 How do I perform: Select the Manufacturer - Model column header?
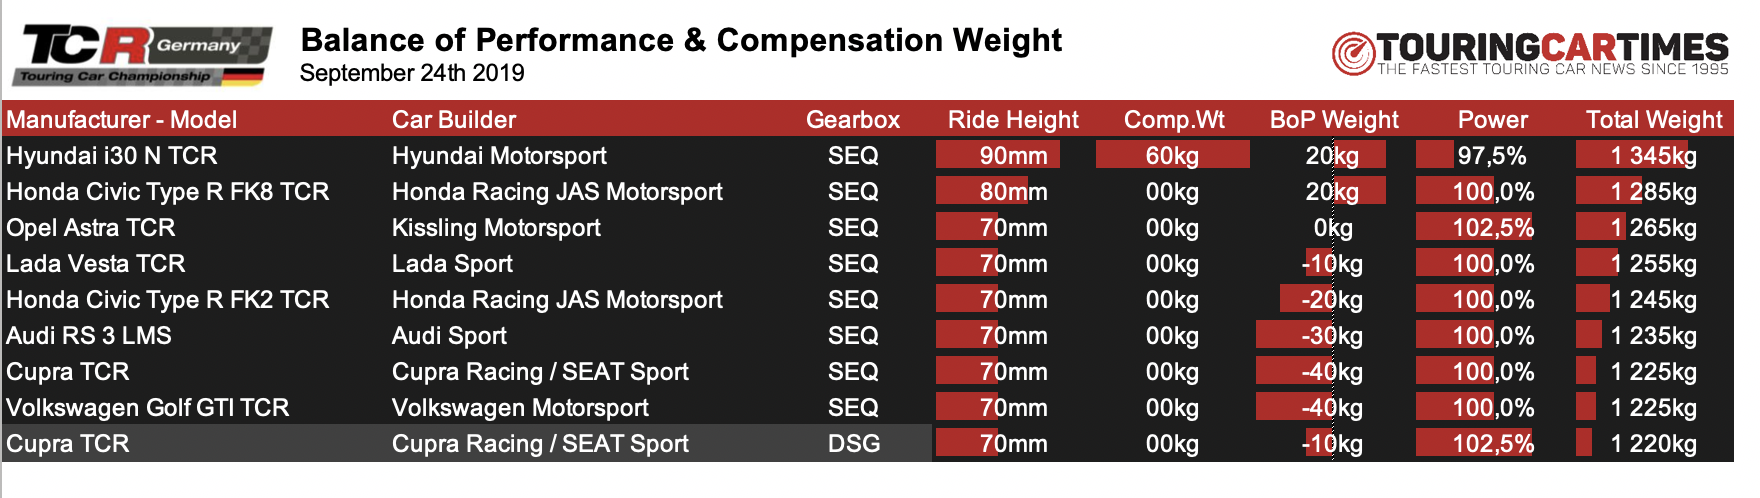[x=122, y=120]
